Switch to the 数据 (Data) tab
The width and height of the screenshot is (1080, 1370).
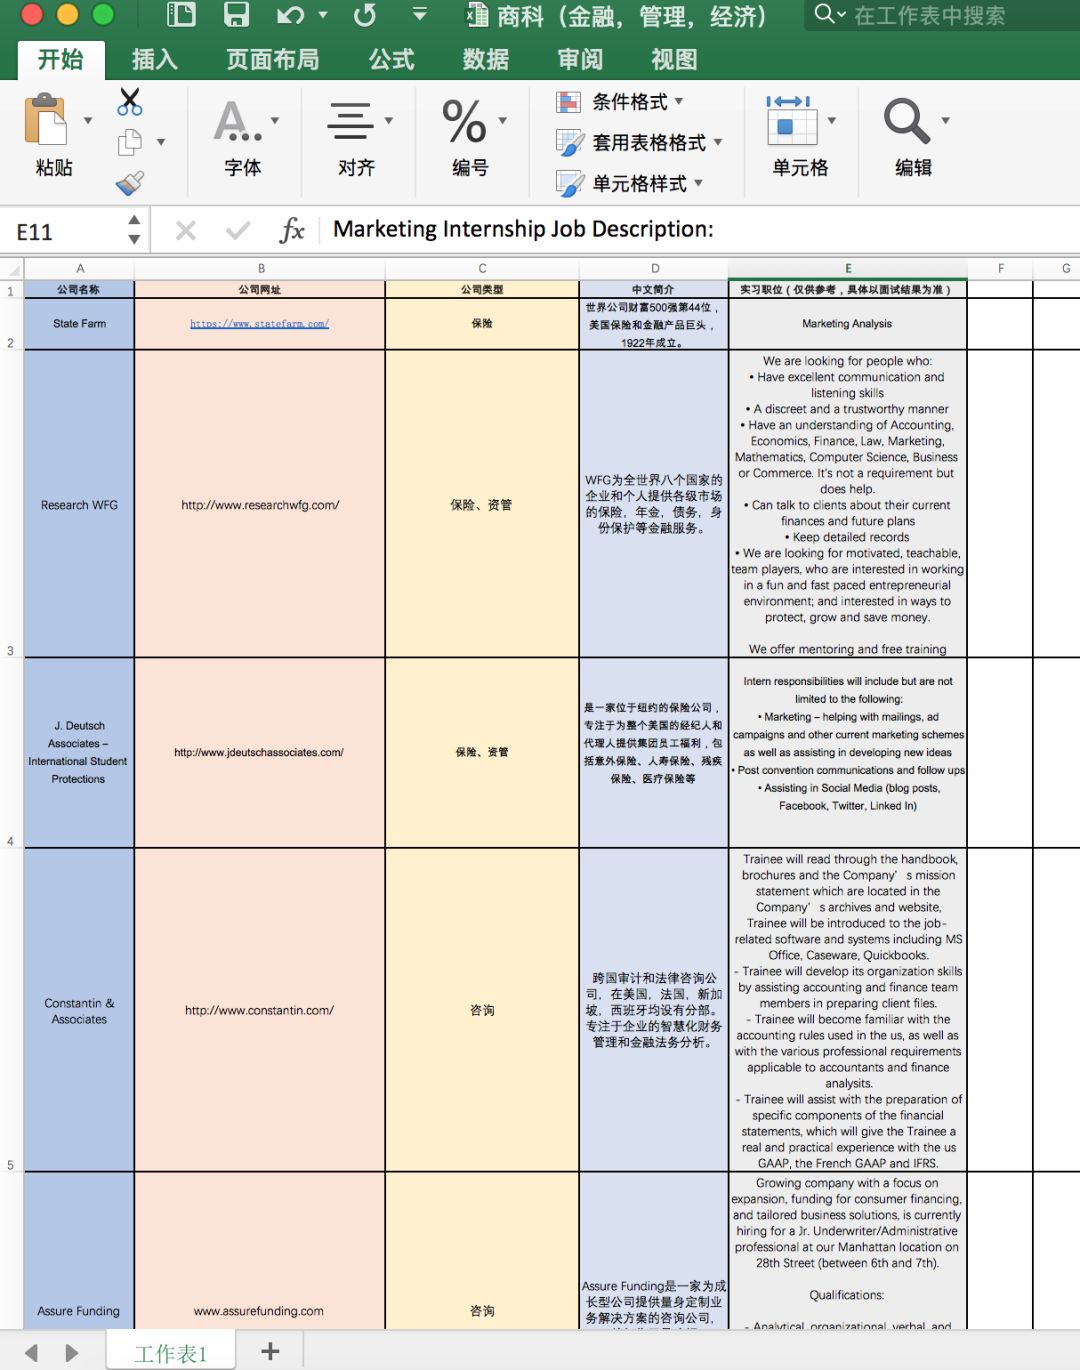486,60
